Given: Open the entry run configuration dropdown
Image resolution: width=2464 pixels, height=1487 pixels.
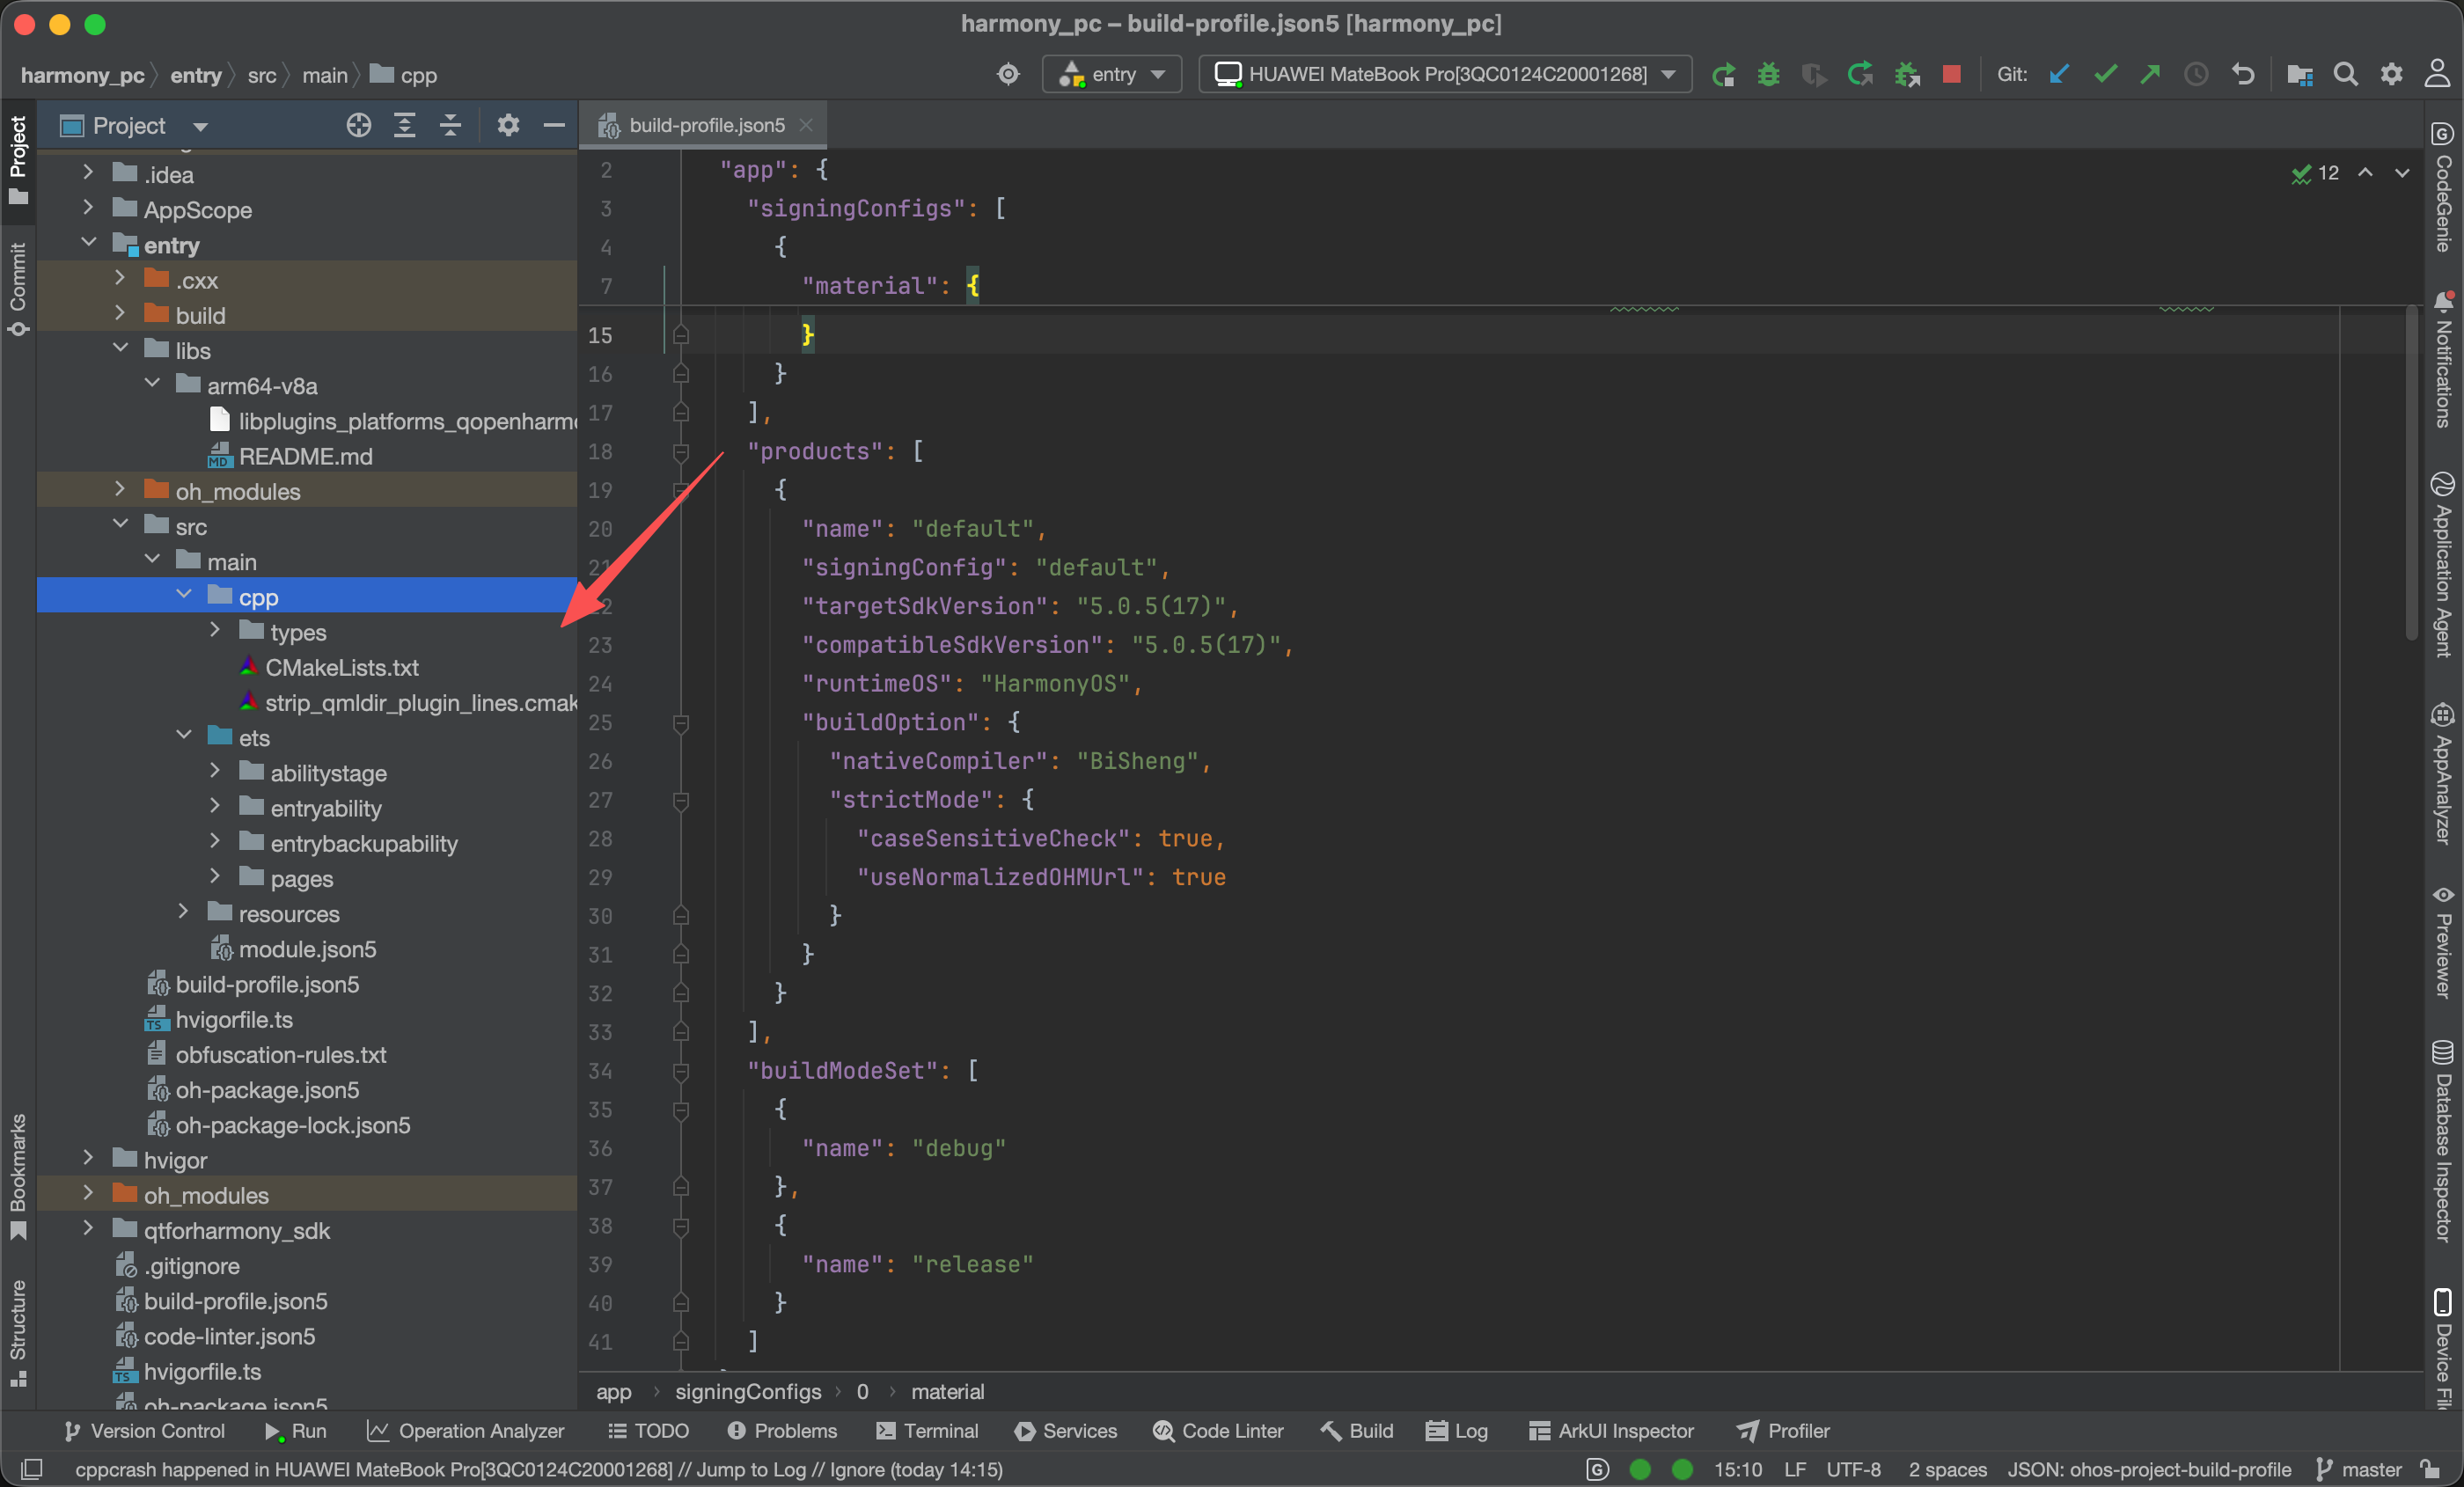Looking at the screenshot, I should 1112,75.
